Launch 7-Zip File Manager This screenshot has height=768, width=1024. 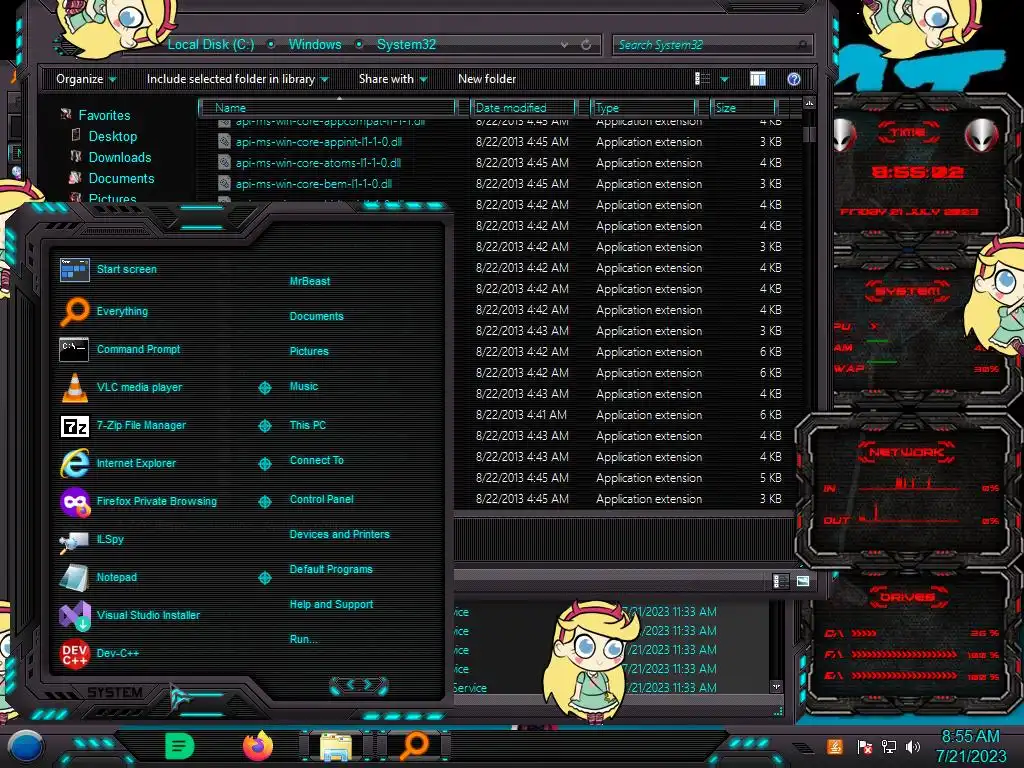click(123, 425)
